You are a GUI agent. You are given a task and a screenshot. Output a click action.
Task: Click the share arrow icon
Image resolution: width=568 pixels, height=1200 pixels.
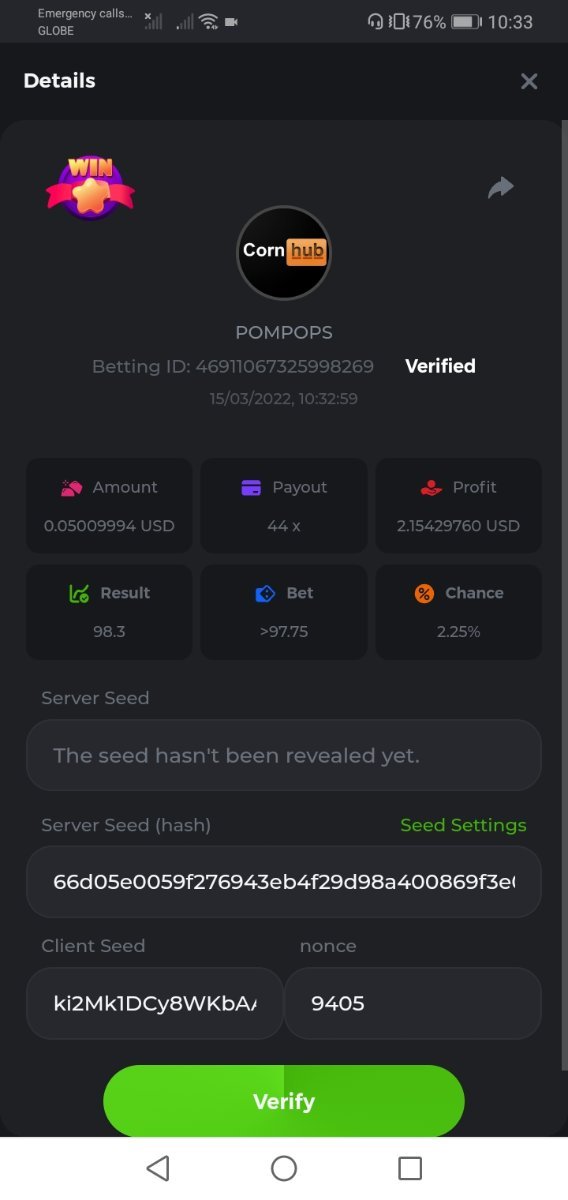click(501, 188)
